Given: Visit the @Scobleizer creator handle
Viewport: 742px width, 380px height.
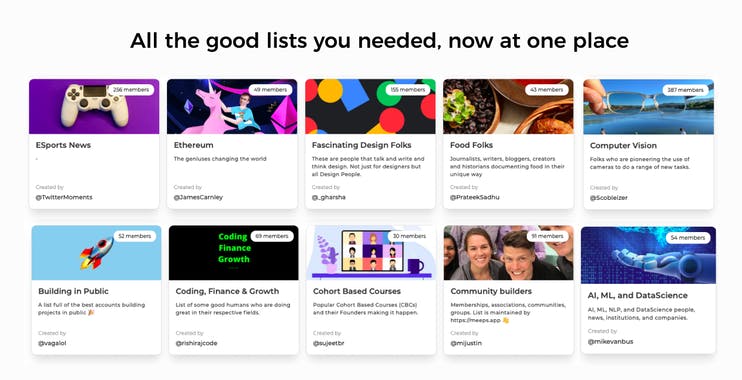Looking at the screenshot, I should pyautogui.click(x=609, y=198).
